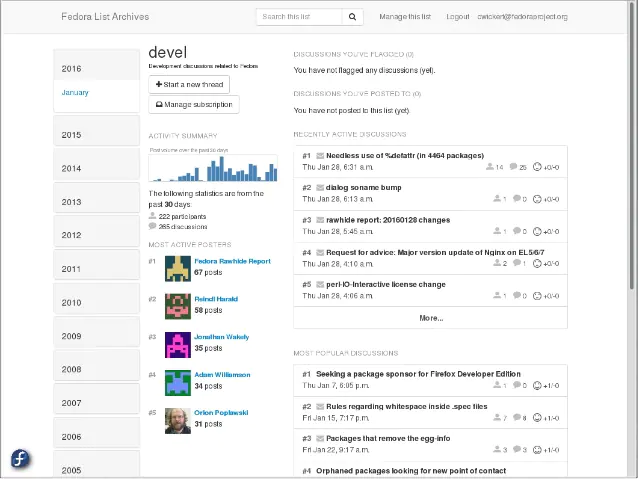This screenshot has width=638, height=479.
Task: Focus the Search this list field
Action: pyautogui.click(x=299, y=17)
